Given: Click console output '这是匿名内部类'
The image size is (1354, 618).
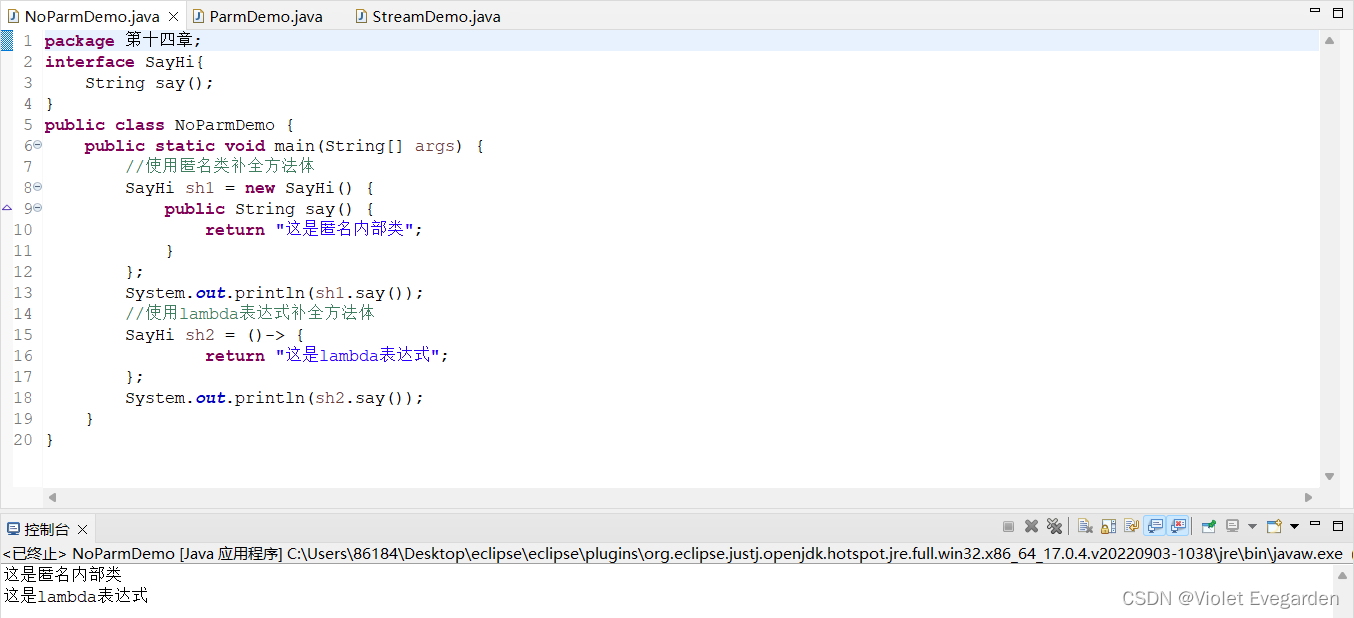Looking at the screenshot, I should [62, 575].
